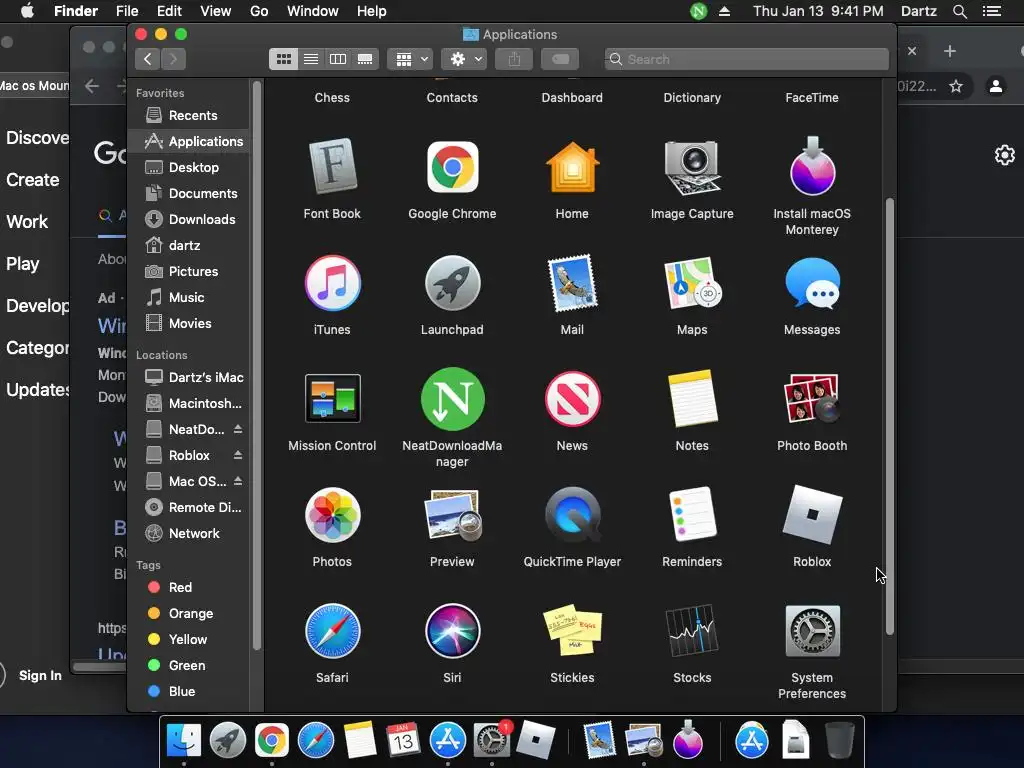Open the File menu
Viewport: 1024px width, 768px height.
(127, 11)
